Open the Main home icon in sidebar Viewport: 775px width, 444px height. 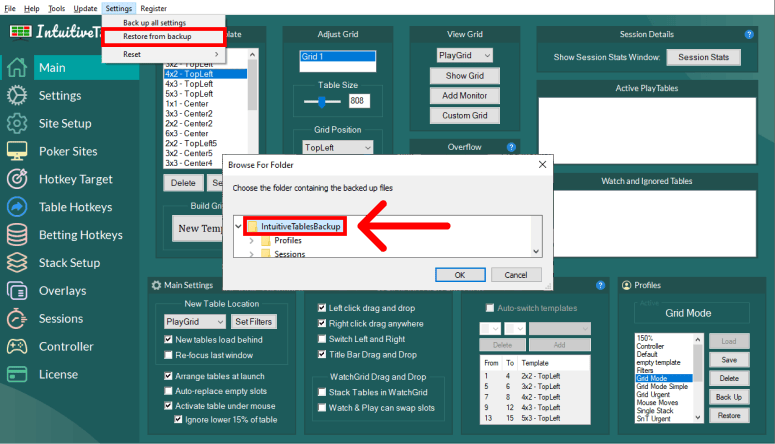pyautogui.click(x=17, y=67)
